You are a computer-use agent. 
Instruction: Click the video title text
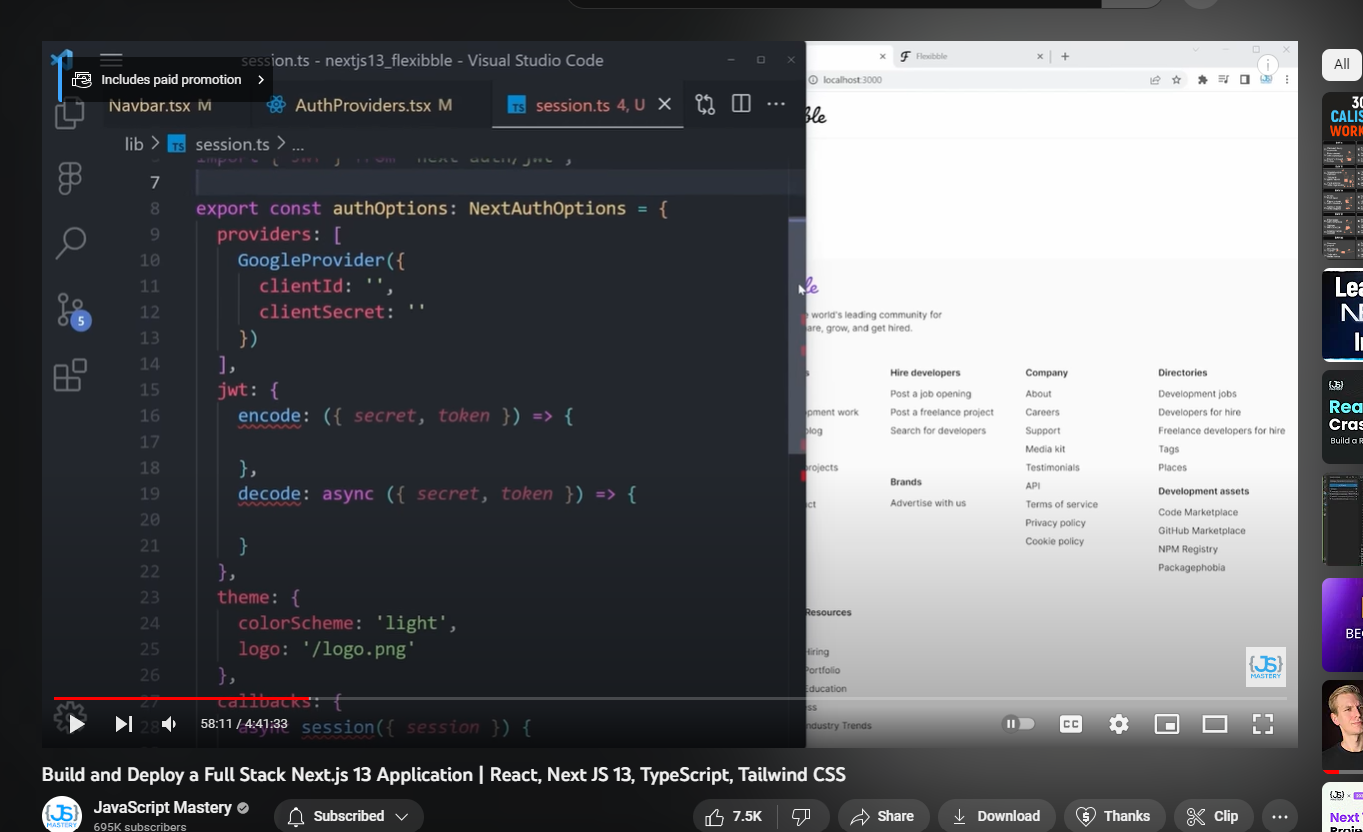[x=443, y=775]
